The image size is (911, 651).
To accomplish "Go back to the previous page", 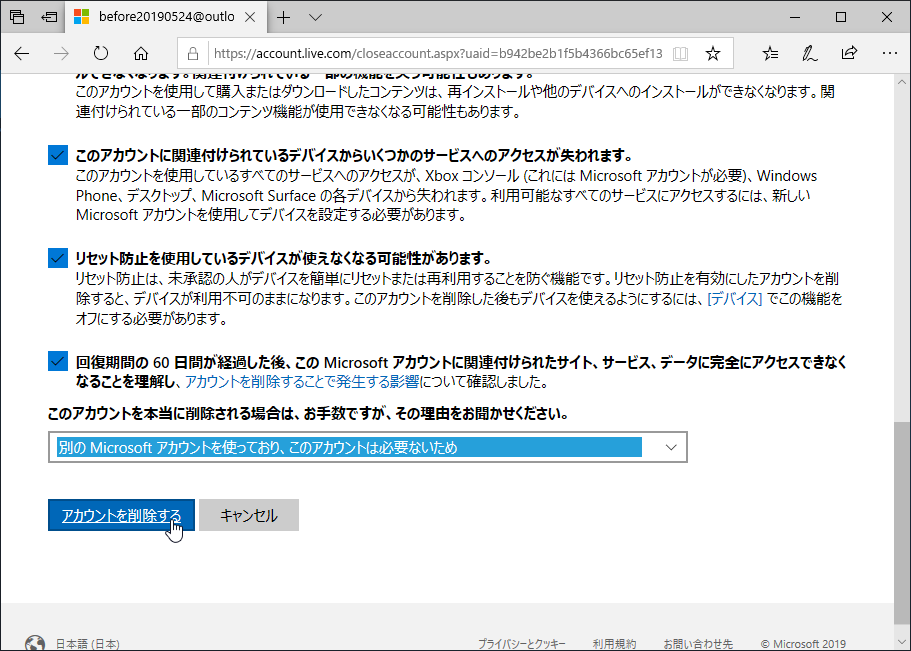I will (x=22, y=54).
